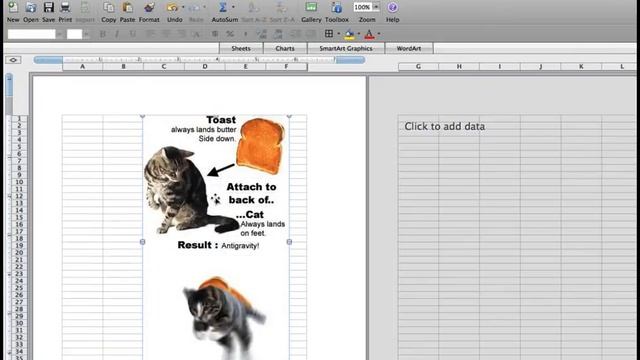
Task: Open the font size dropdown arrow
Action: [x=86, y=34]
